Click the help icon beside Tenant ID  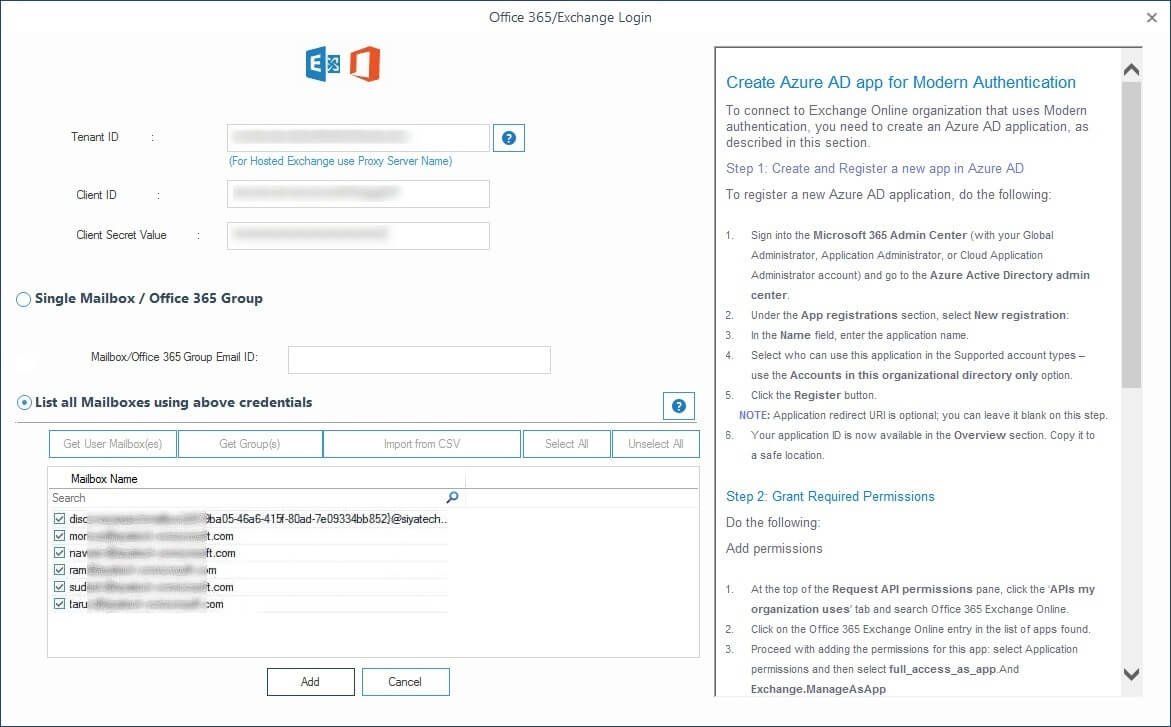tap(509, 138)
